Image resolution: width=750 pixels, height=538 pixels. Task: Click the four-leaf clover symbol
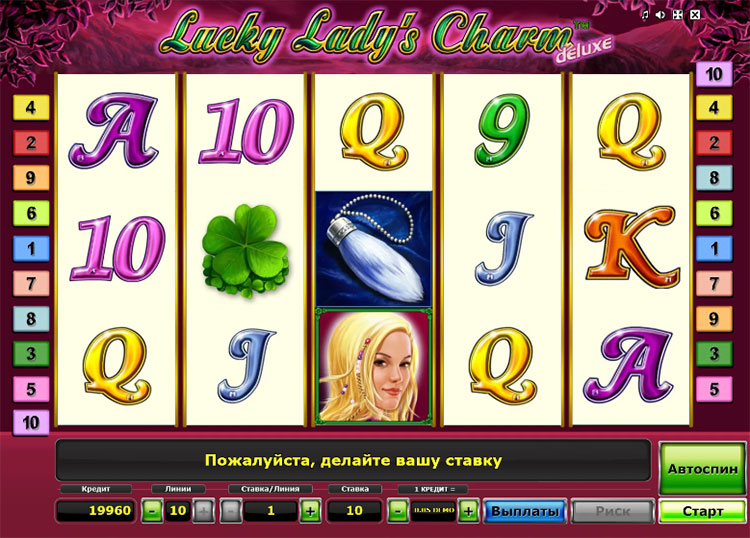click(245, 250)
